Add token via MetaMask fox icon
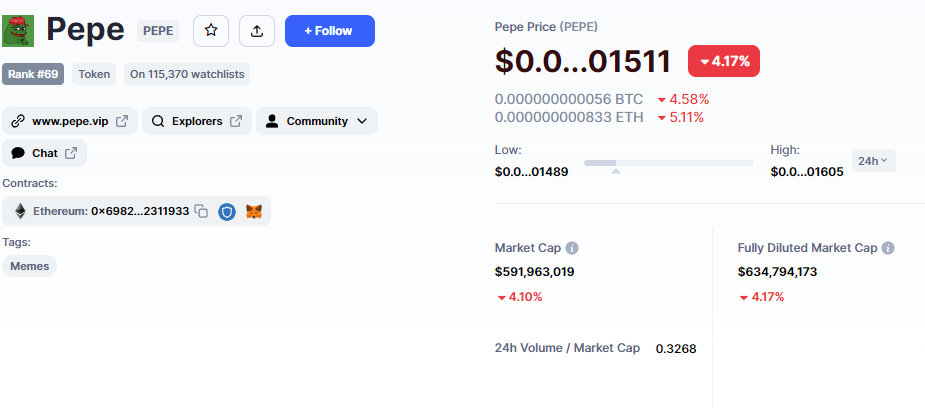Viewport: 925px width, 408px height. 254,211
